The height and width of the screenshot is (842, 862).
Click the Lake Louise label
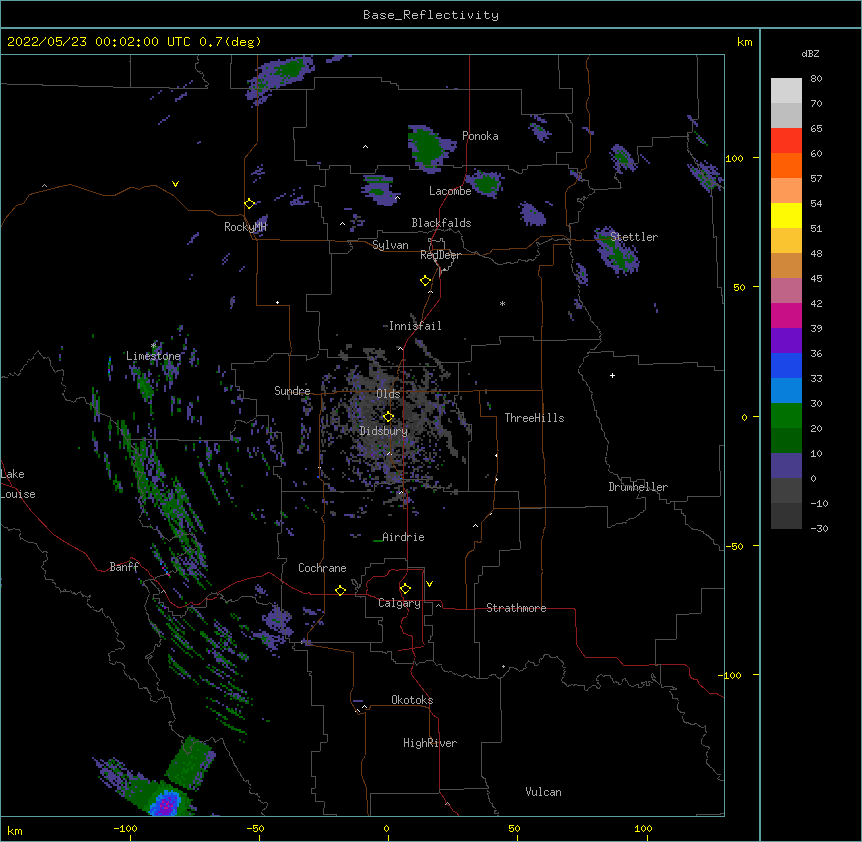click(18, 484)
